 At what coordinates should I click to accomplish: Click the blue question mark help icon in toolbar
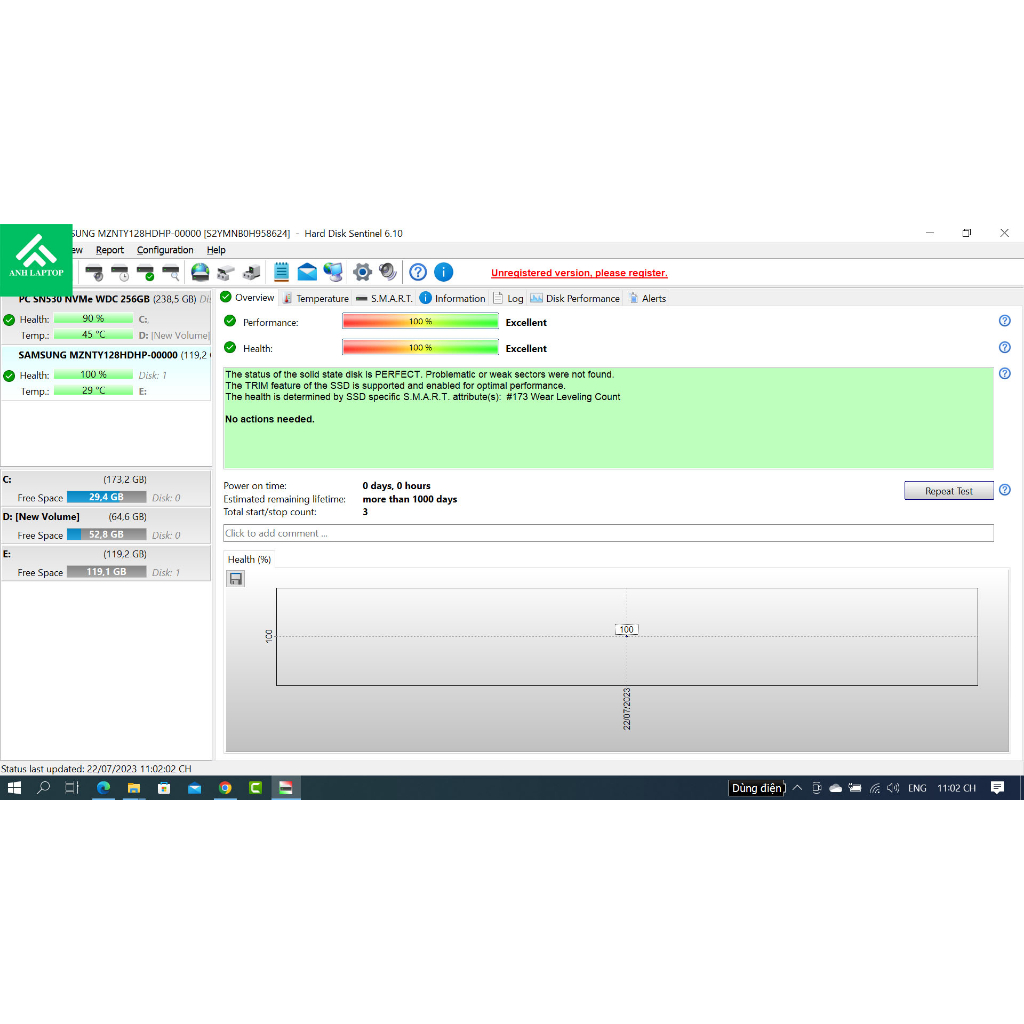point(418,272)
